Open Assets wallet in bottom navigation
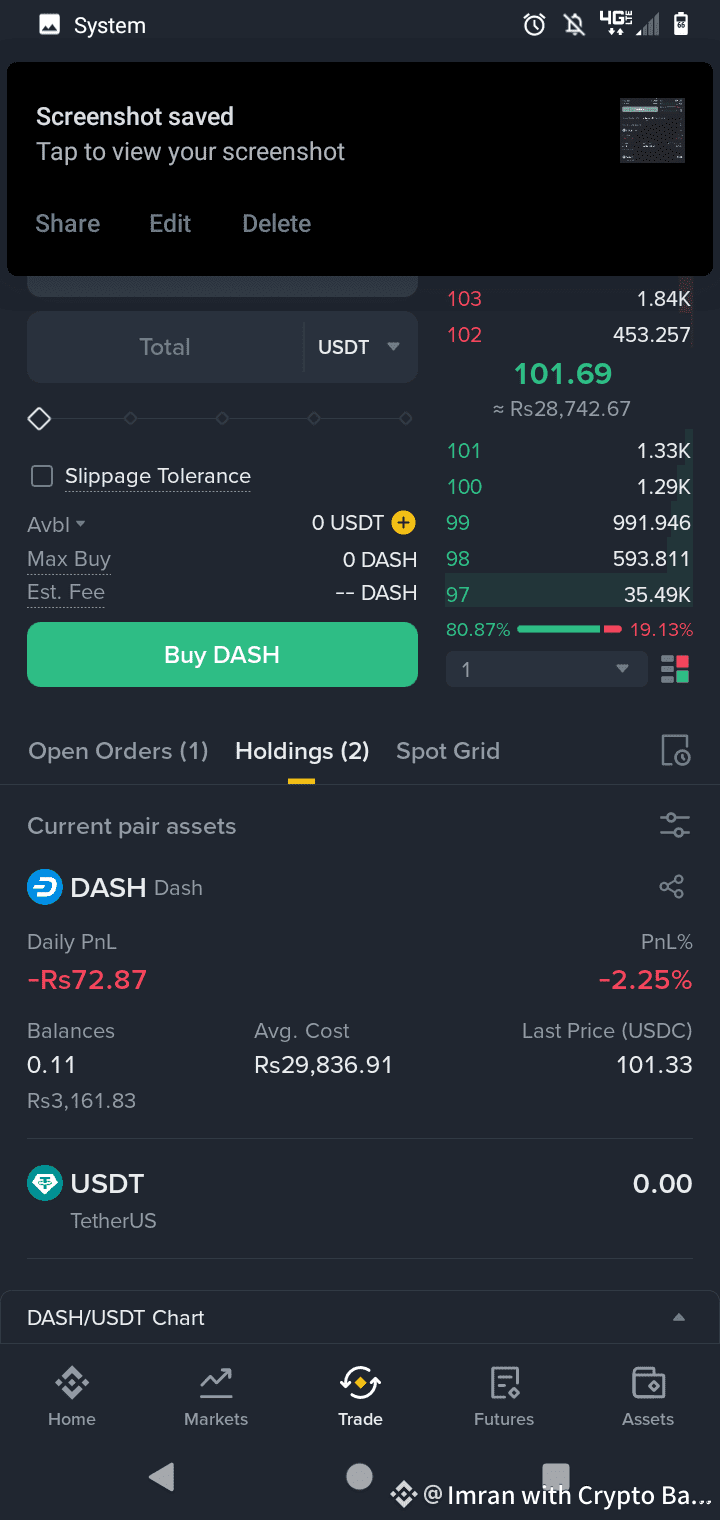Viewport: 720px width, 1520px height. (648, 1396)
